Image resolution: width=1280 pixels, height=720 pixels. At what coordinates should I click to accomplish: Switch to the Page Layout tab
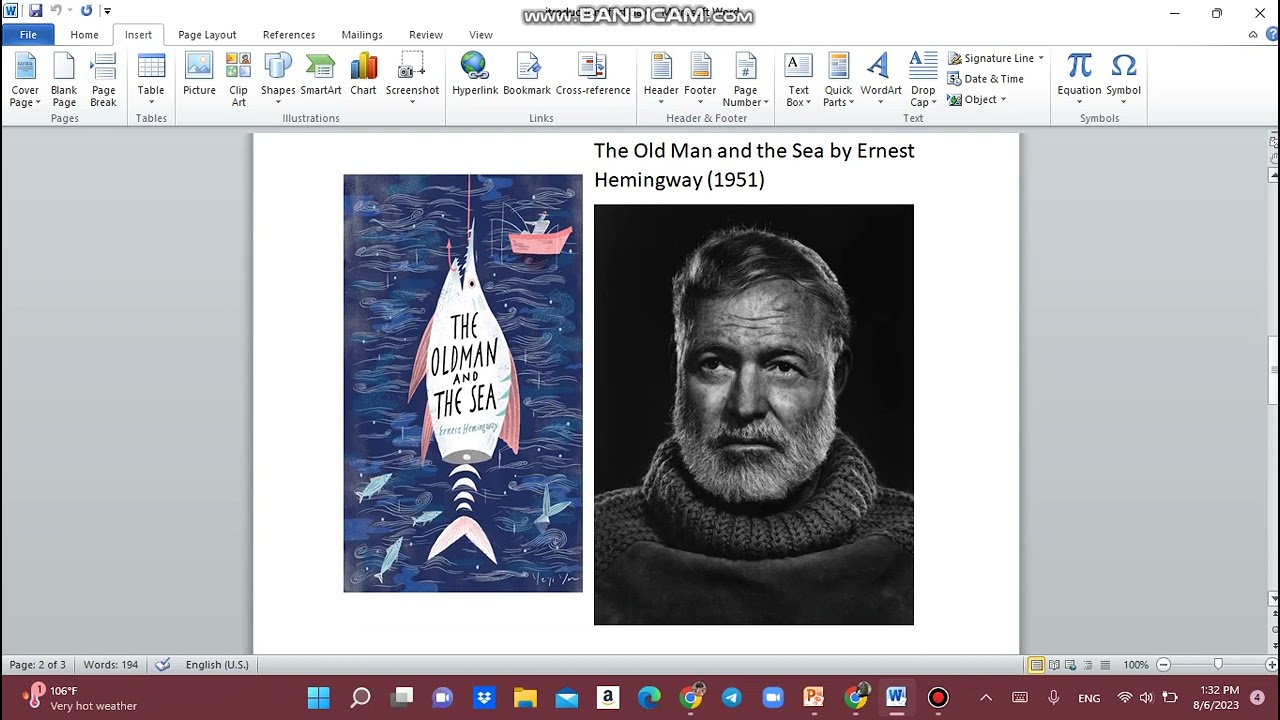[x=207, y=35]
